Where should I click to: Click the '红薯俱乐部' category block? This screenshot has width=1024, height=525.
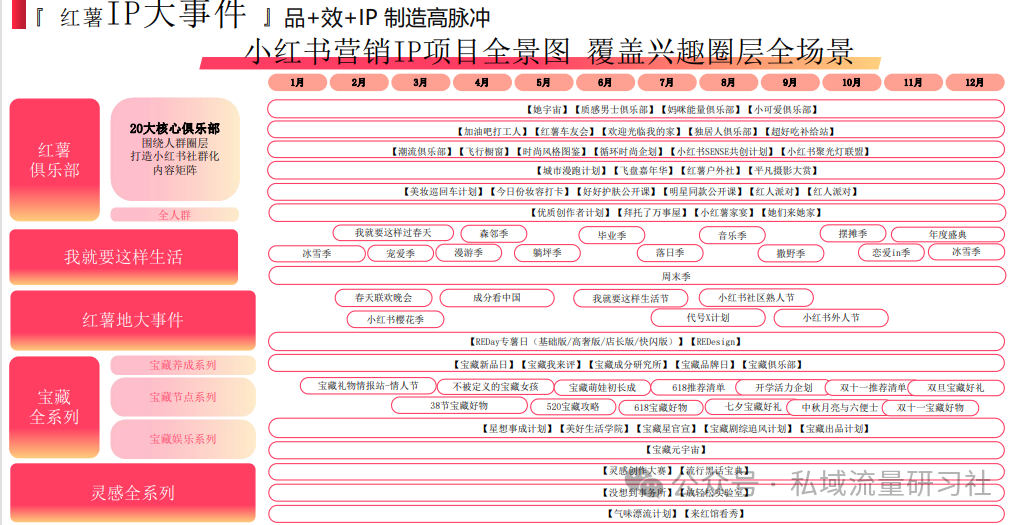[55, 160]
